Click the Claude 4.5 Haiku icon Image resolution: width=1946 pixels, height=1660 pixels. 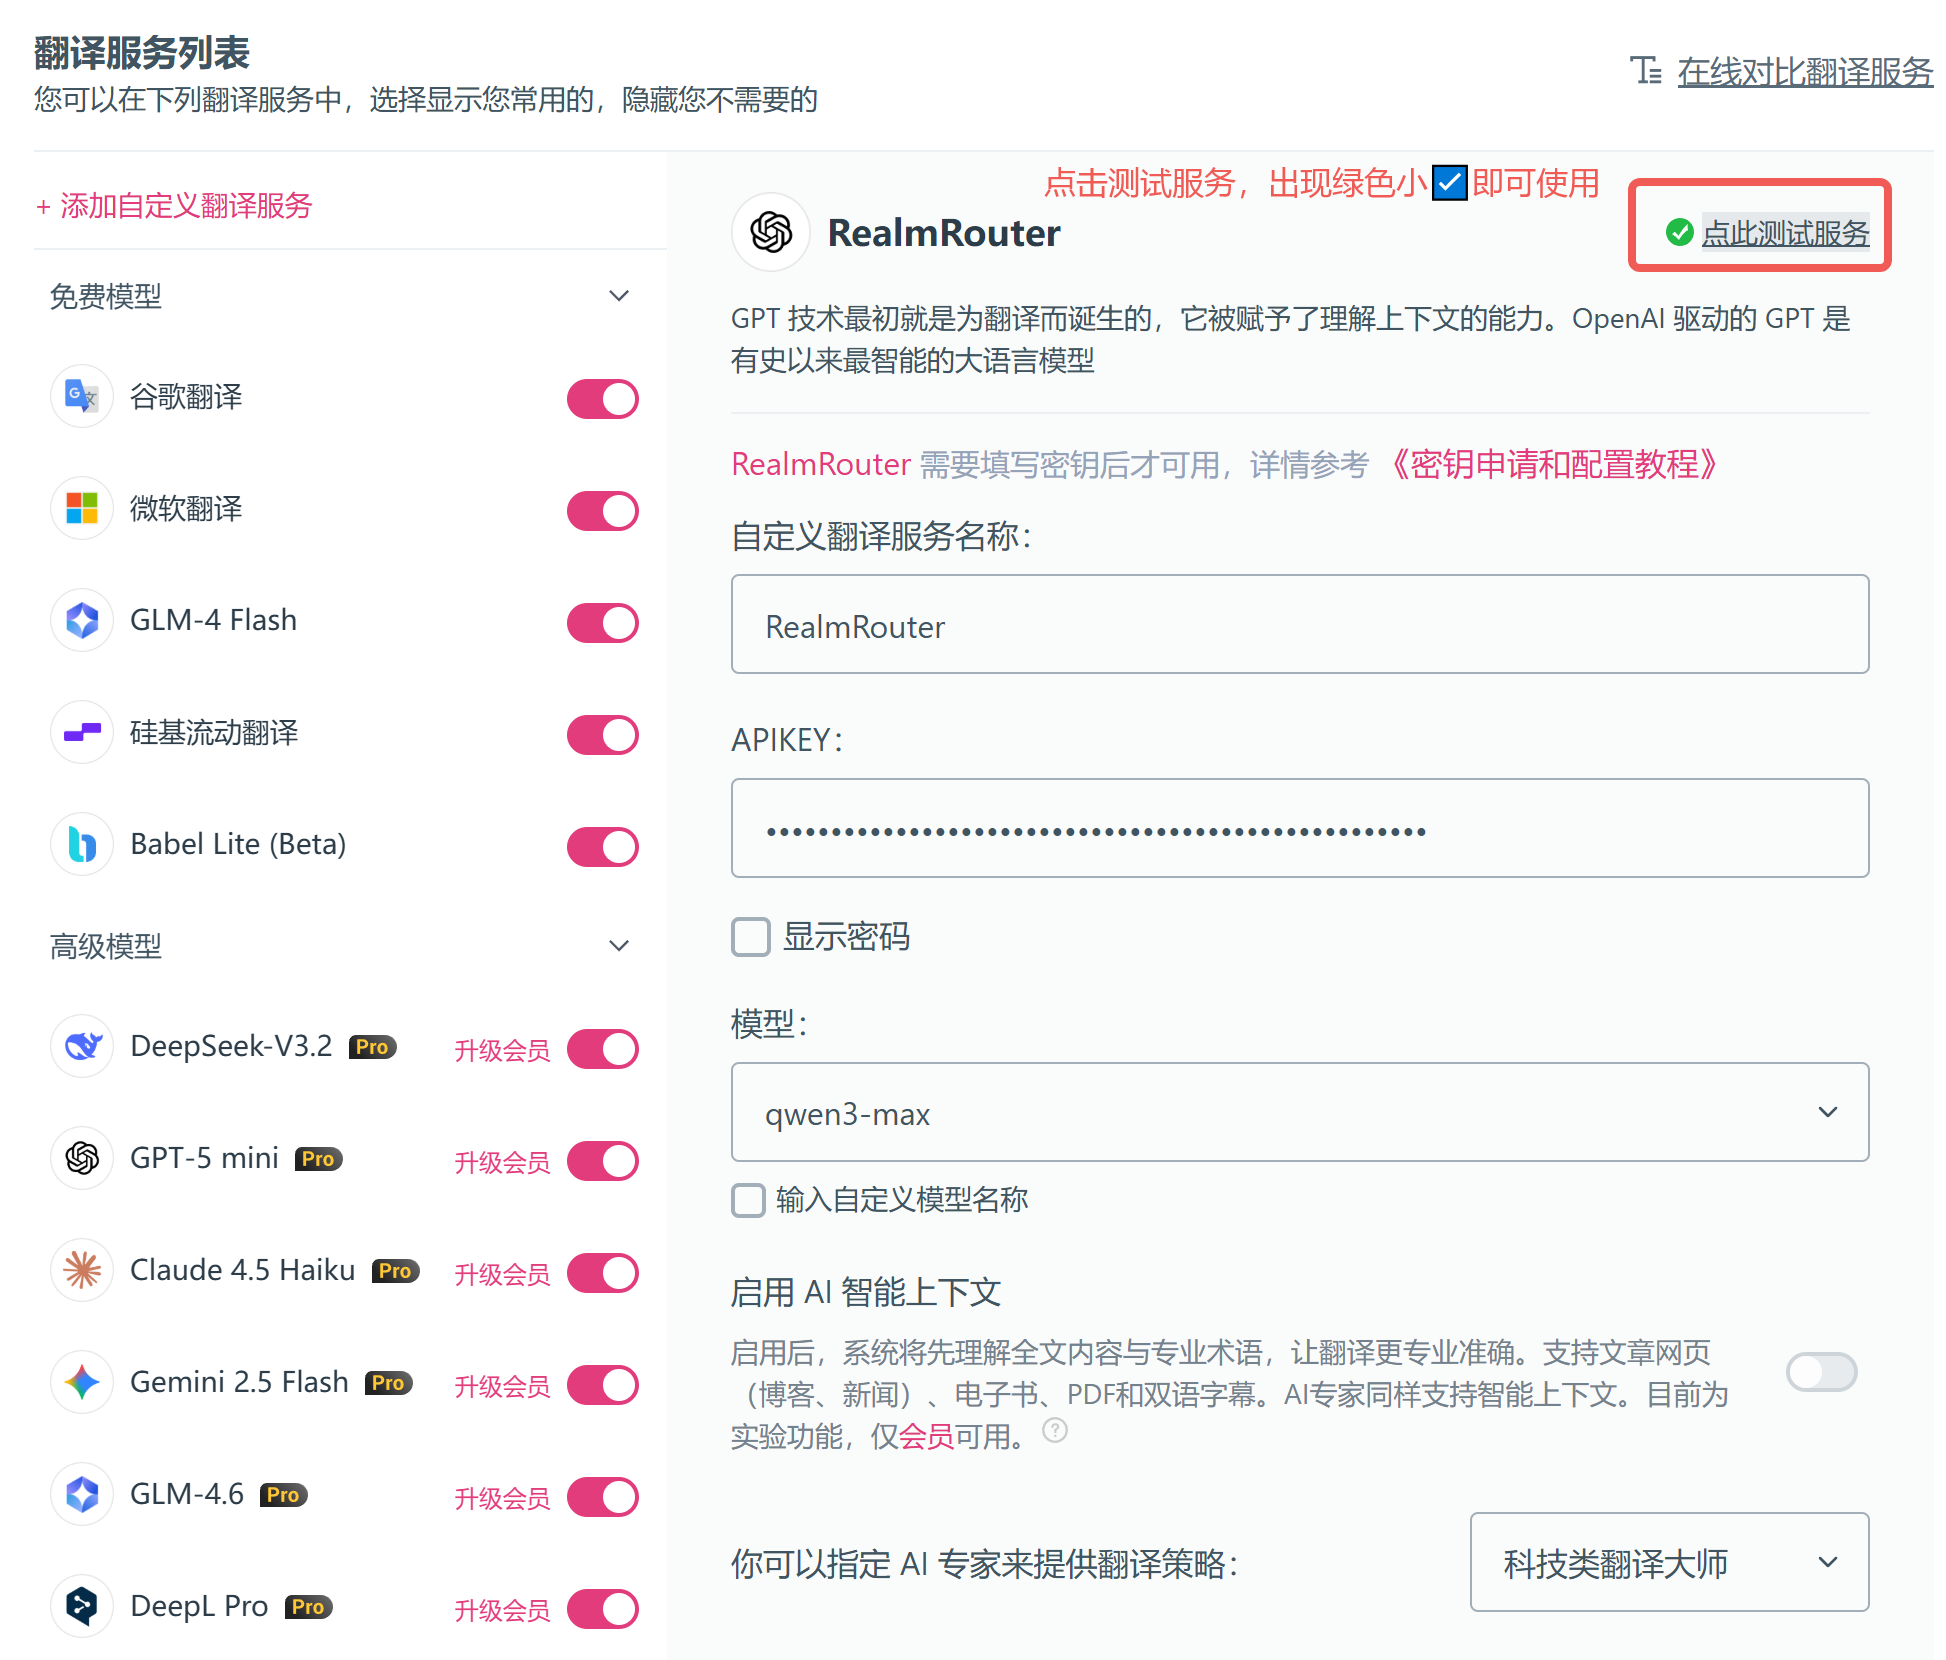click(x=81, y=1270)
